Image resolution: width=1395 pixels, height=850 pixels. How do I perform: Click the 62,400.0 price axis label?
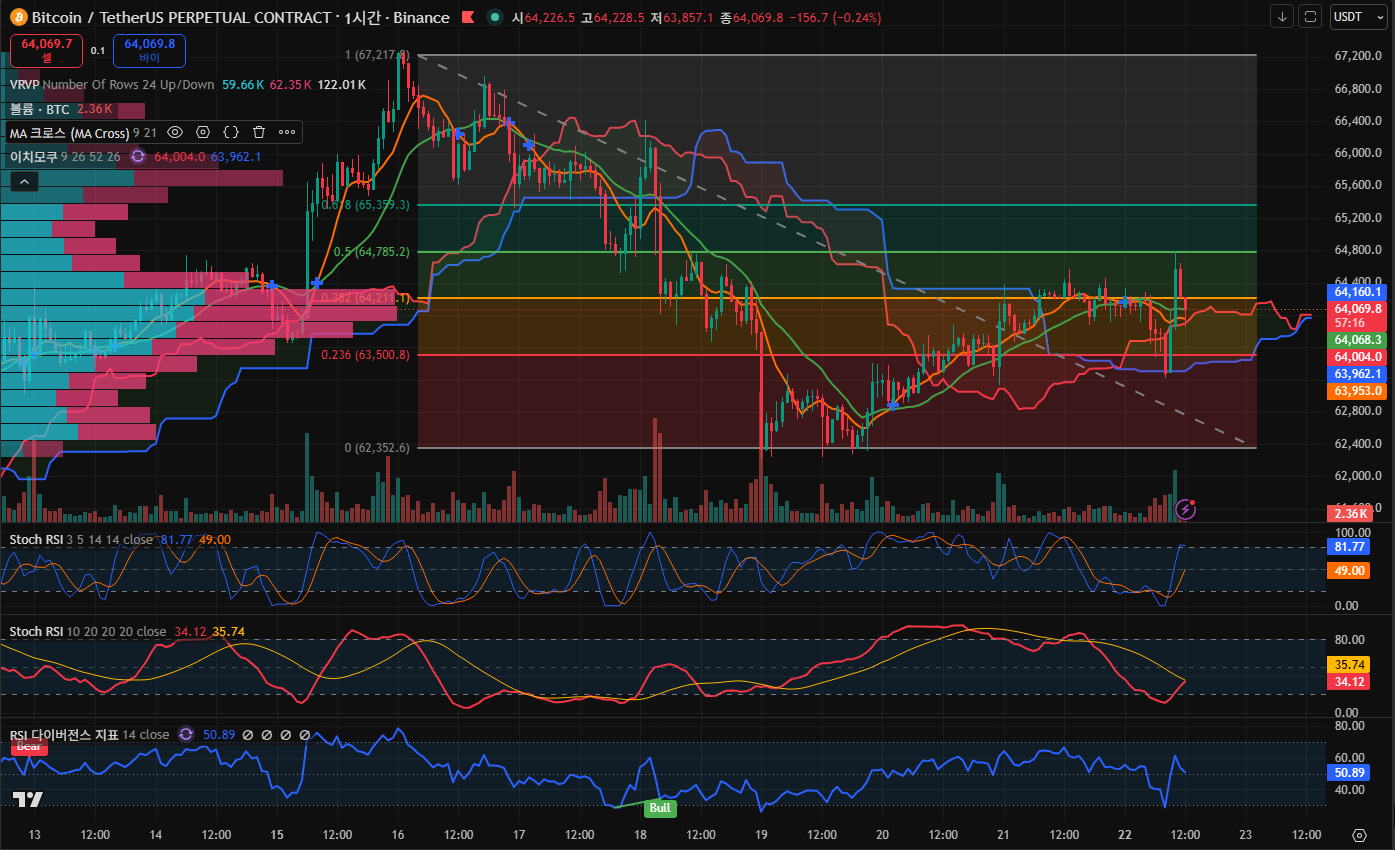[1359, 444]
